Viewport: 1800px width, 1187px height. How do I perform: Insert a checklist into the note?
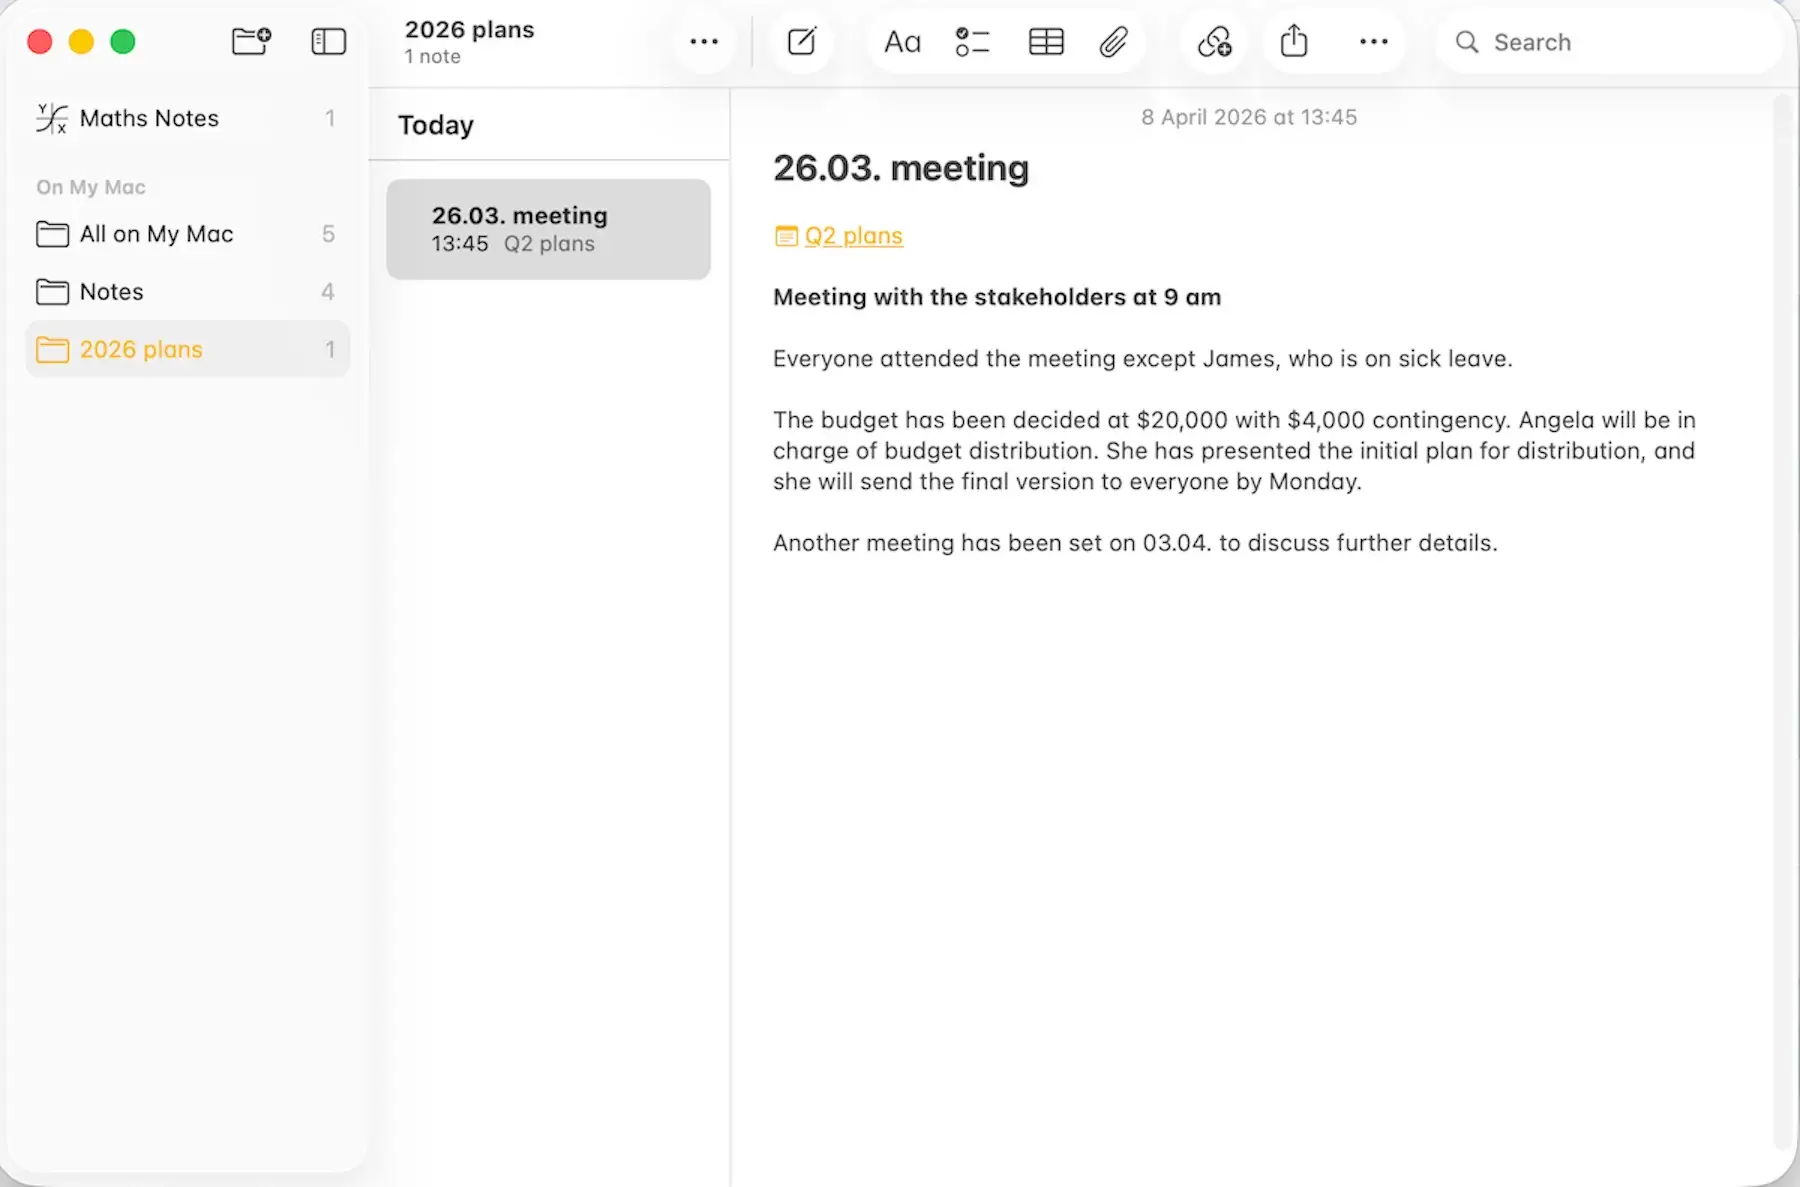[971, 42]
